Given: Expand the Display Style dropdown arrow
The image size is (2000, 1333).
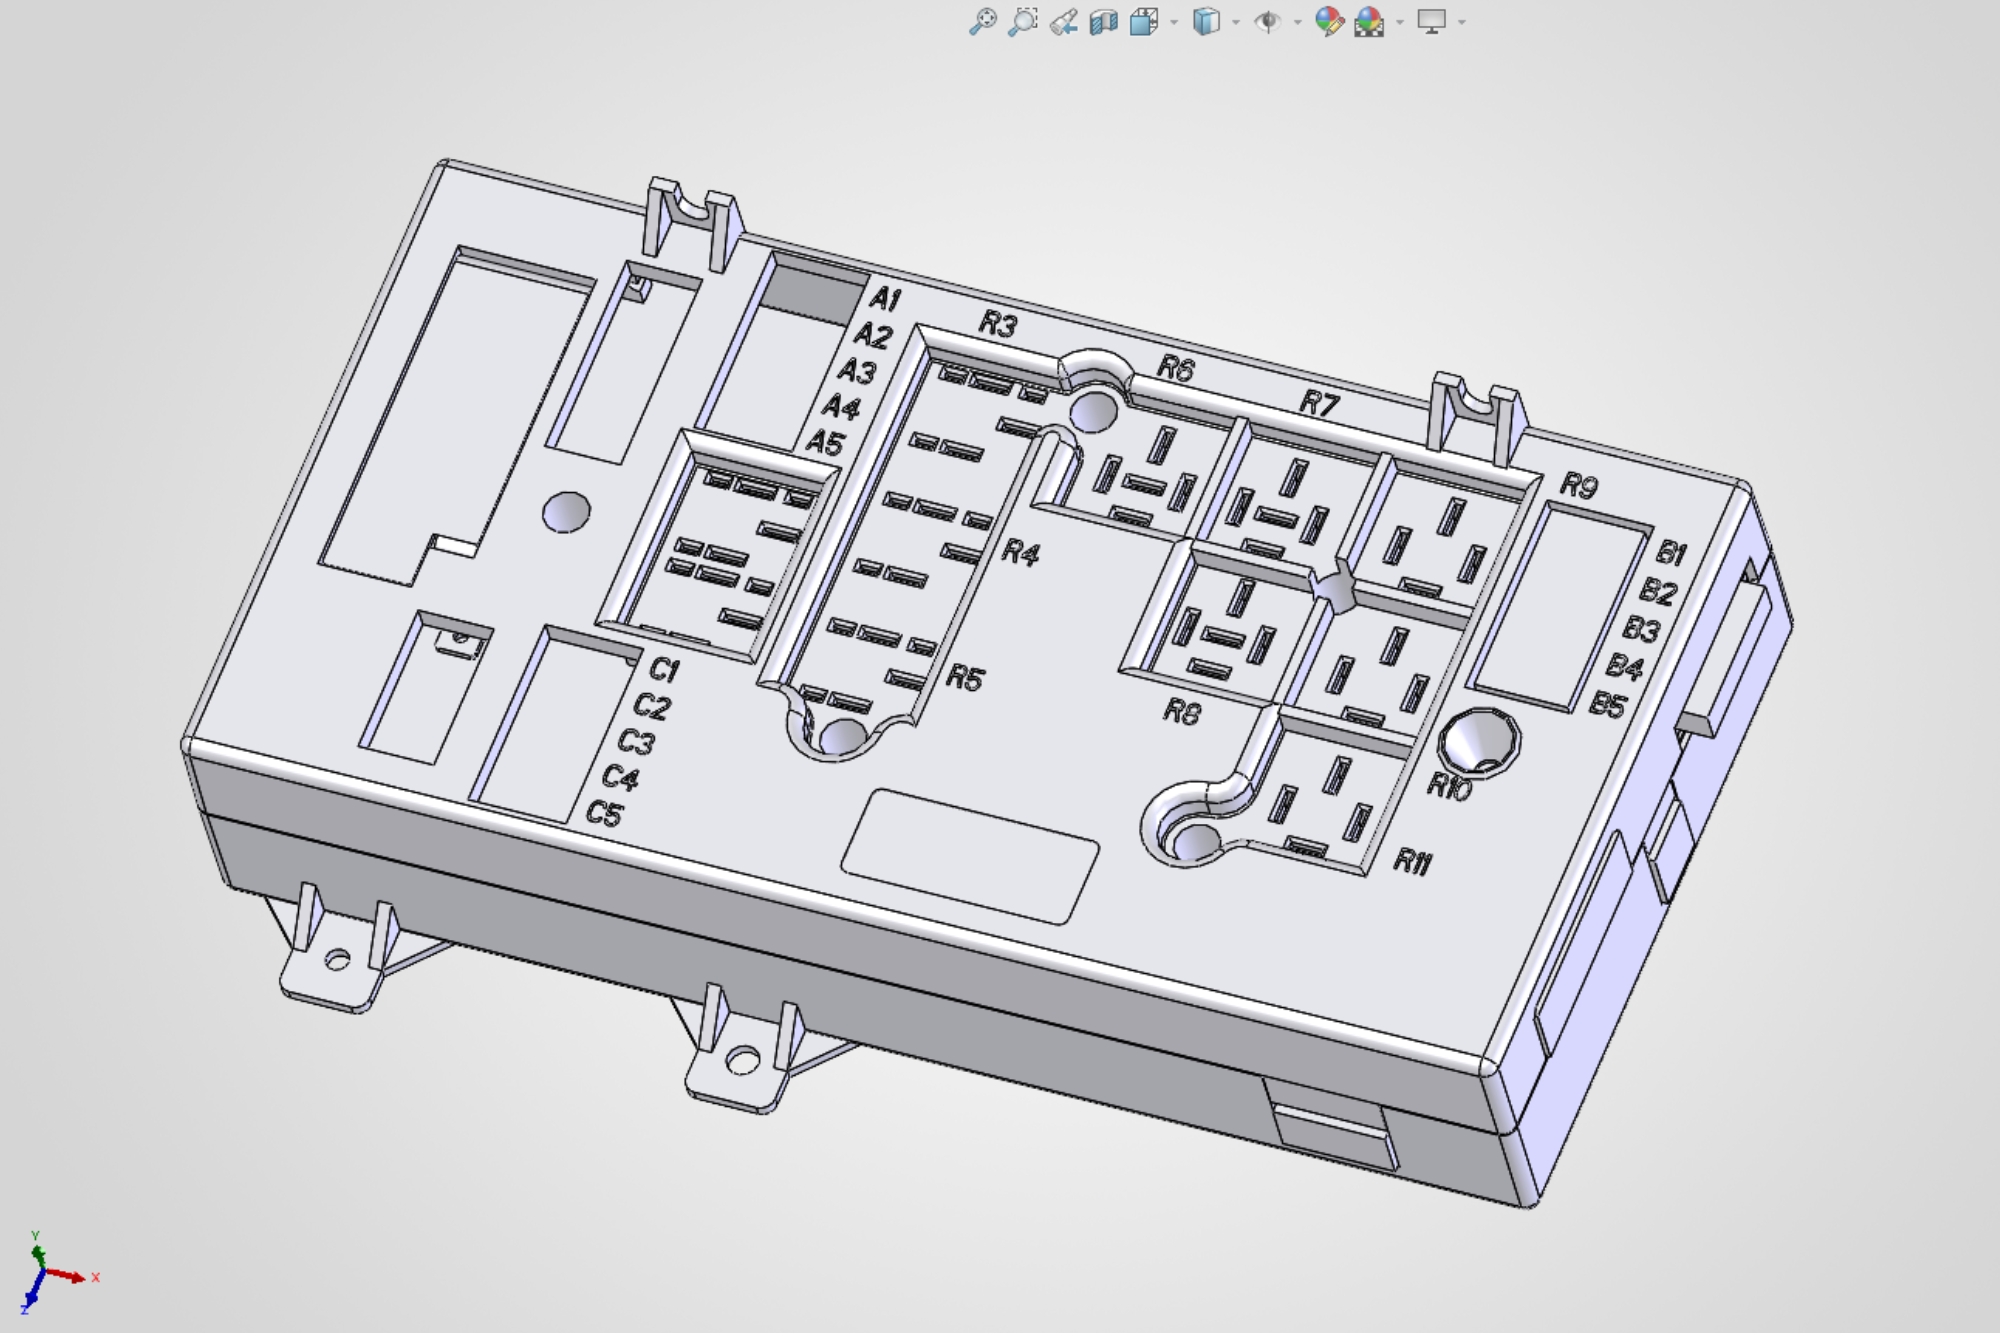Looking at the screenshot, I should (1236, 22).
